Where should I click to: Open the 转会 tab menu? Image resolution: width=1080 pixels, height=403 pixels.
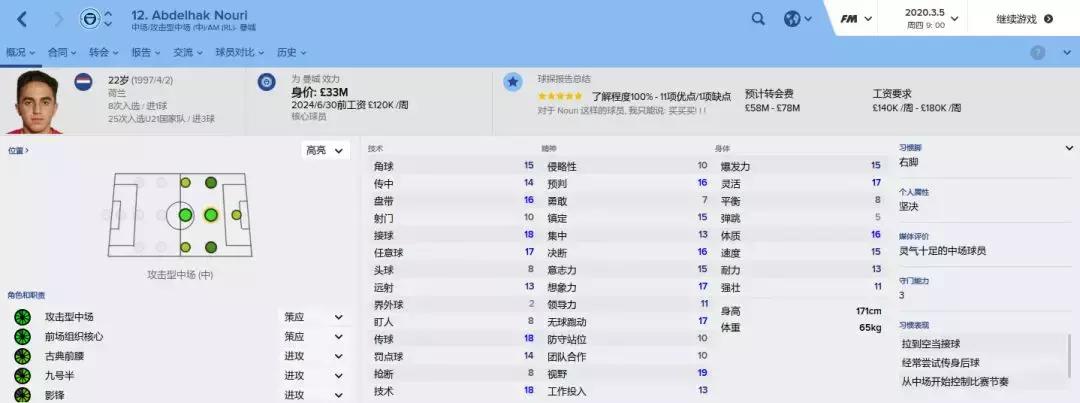point(104,52)
